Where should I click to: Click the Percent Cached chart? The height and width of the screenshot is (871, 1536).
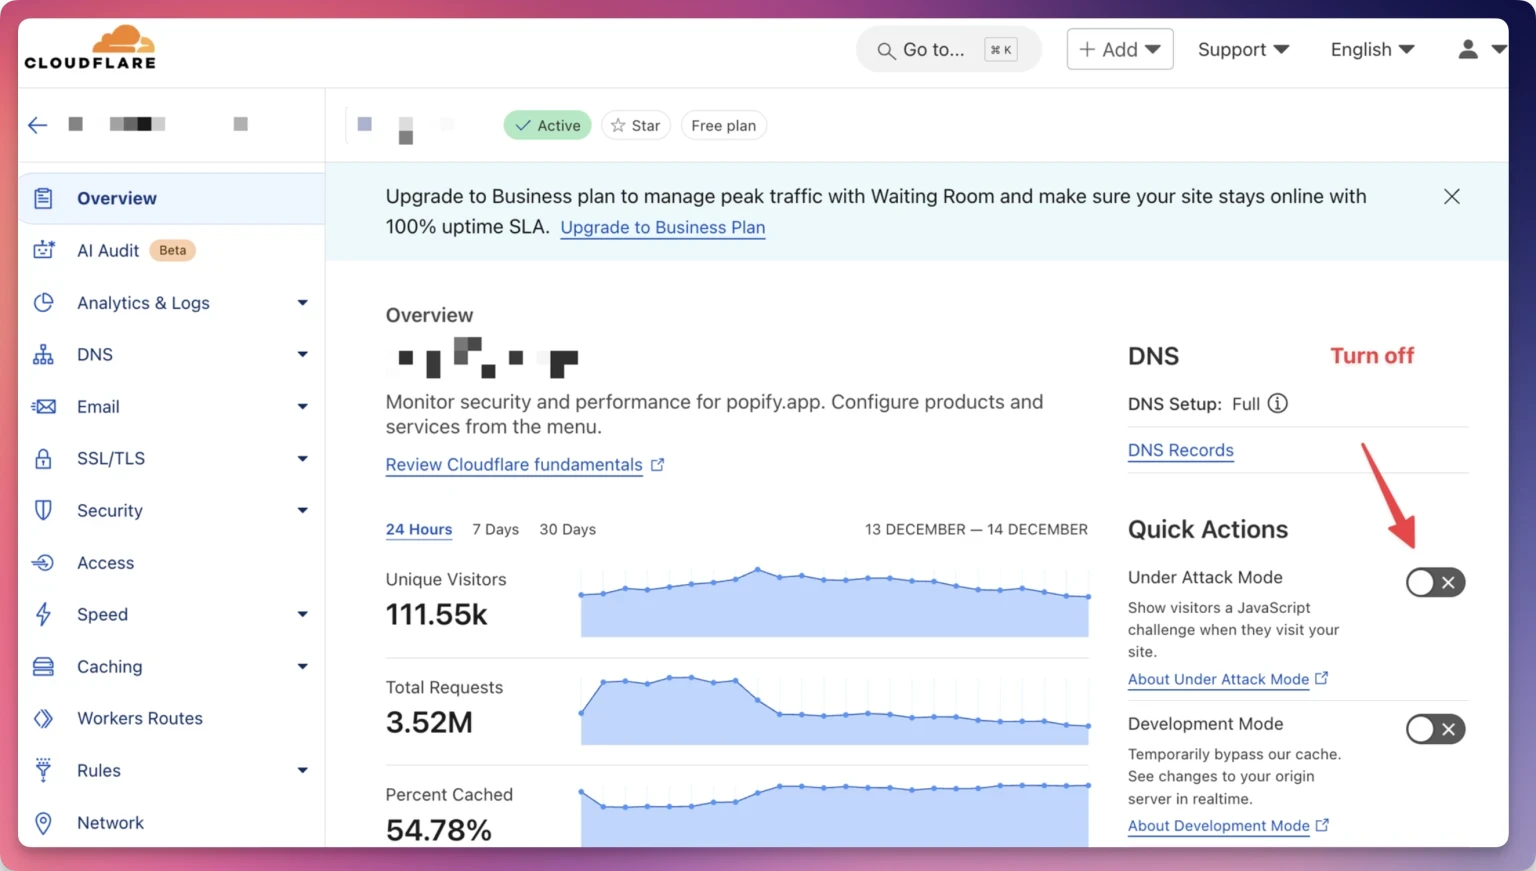click(x=834, y=814)
